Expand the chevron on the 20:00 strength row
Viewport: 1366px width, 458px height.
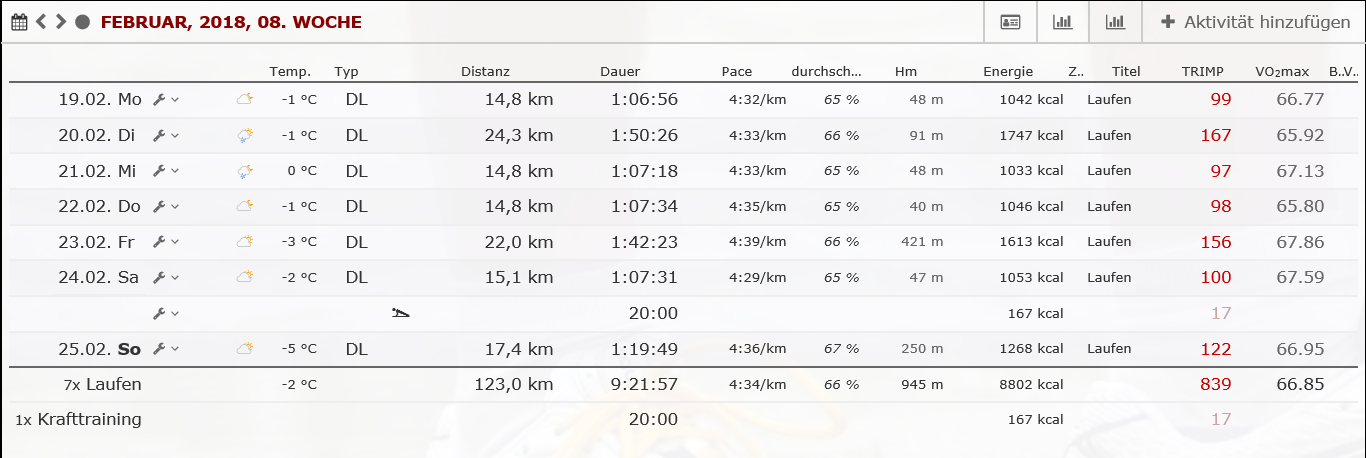coord(175,314)
